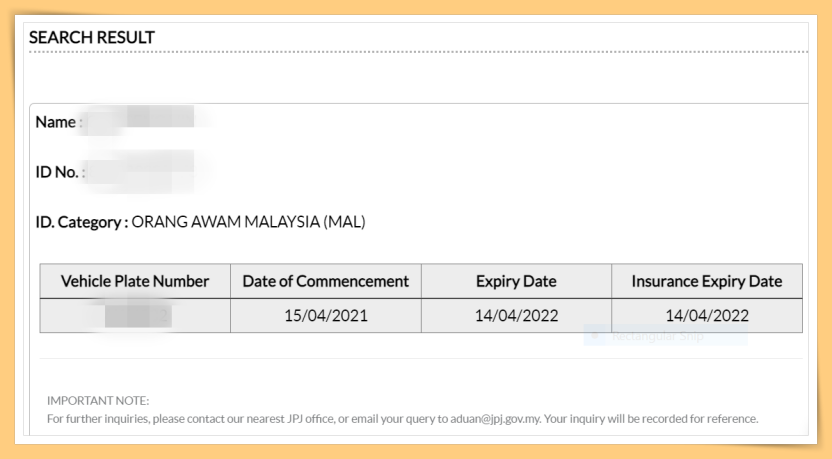Viewport: 832px width, 459px height.
Task: Click the Name field label
Action: tap(58, 122)
